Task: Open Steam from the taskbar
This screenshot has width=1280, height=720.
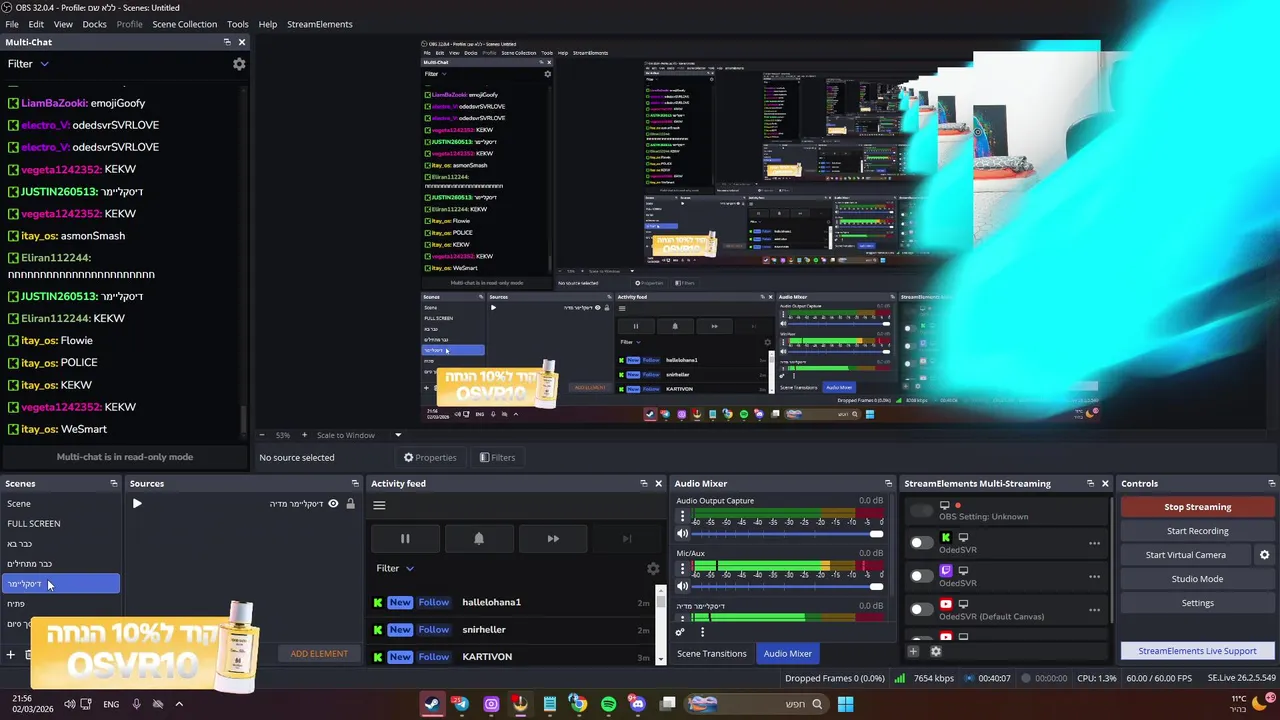Action: click(431, 704)
